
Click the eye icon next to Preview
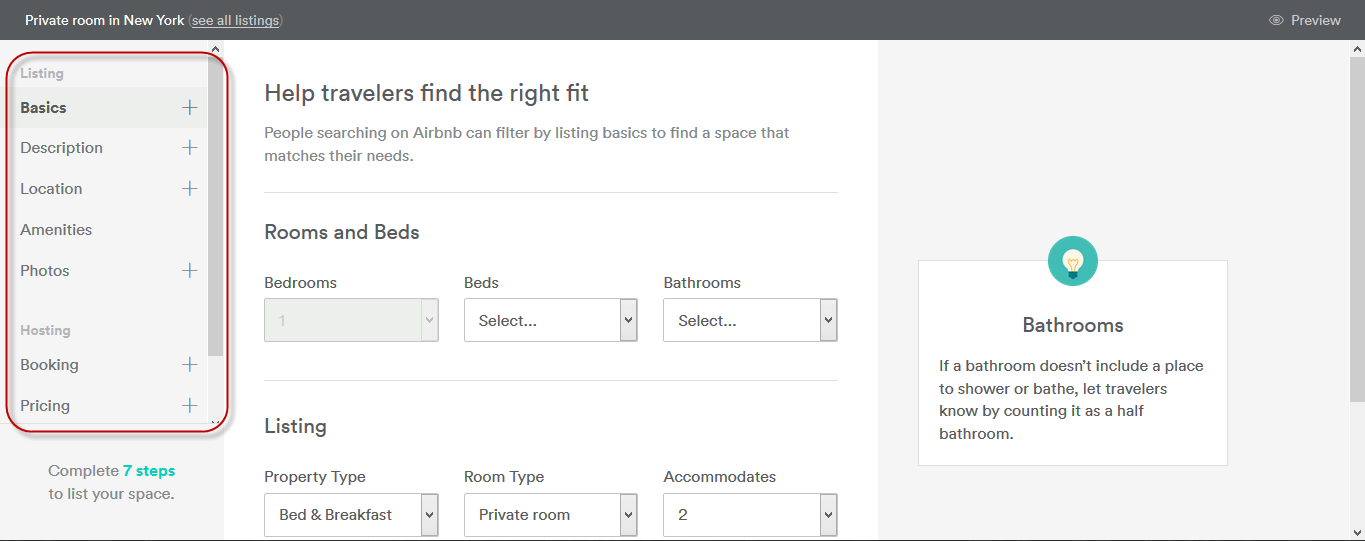[1276, 20]
